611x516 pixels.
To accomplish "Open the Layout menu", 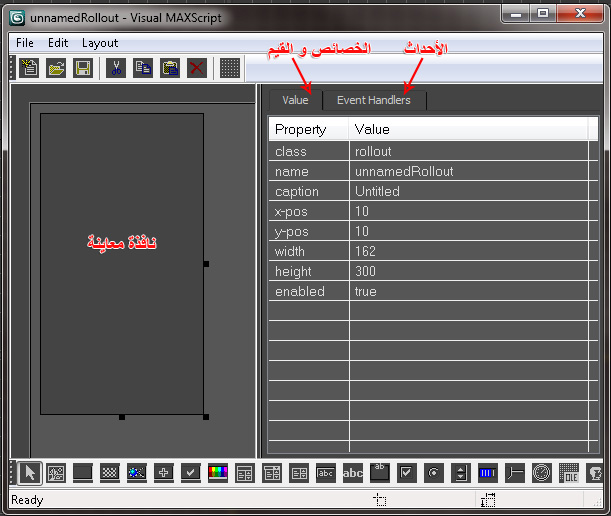I will [100, 43].
